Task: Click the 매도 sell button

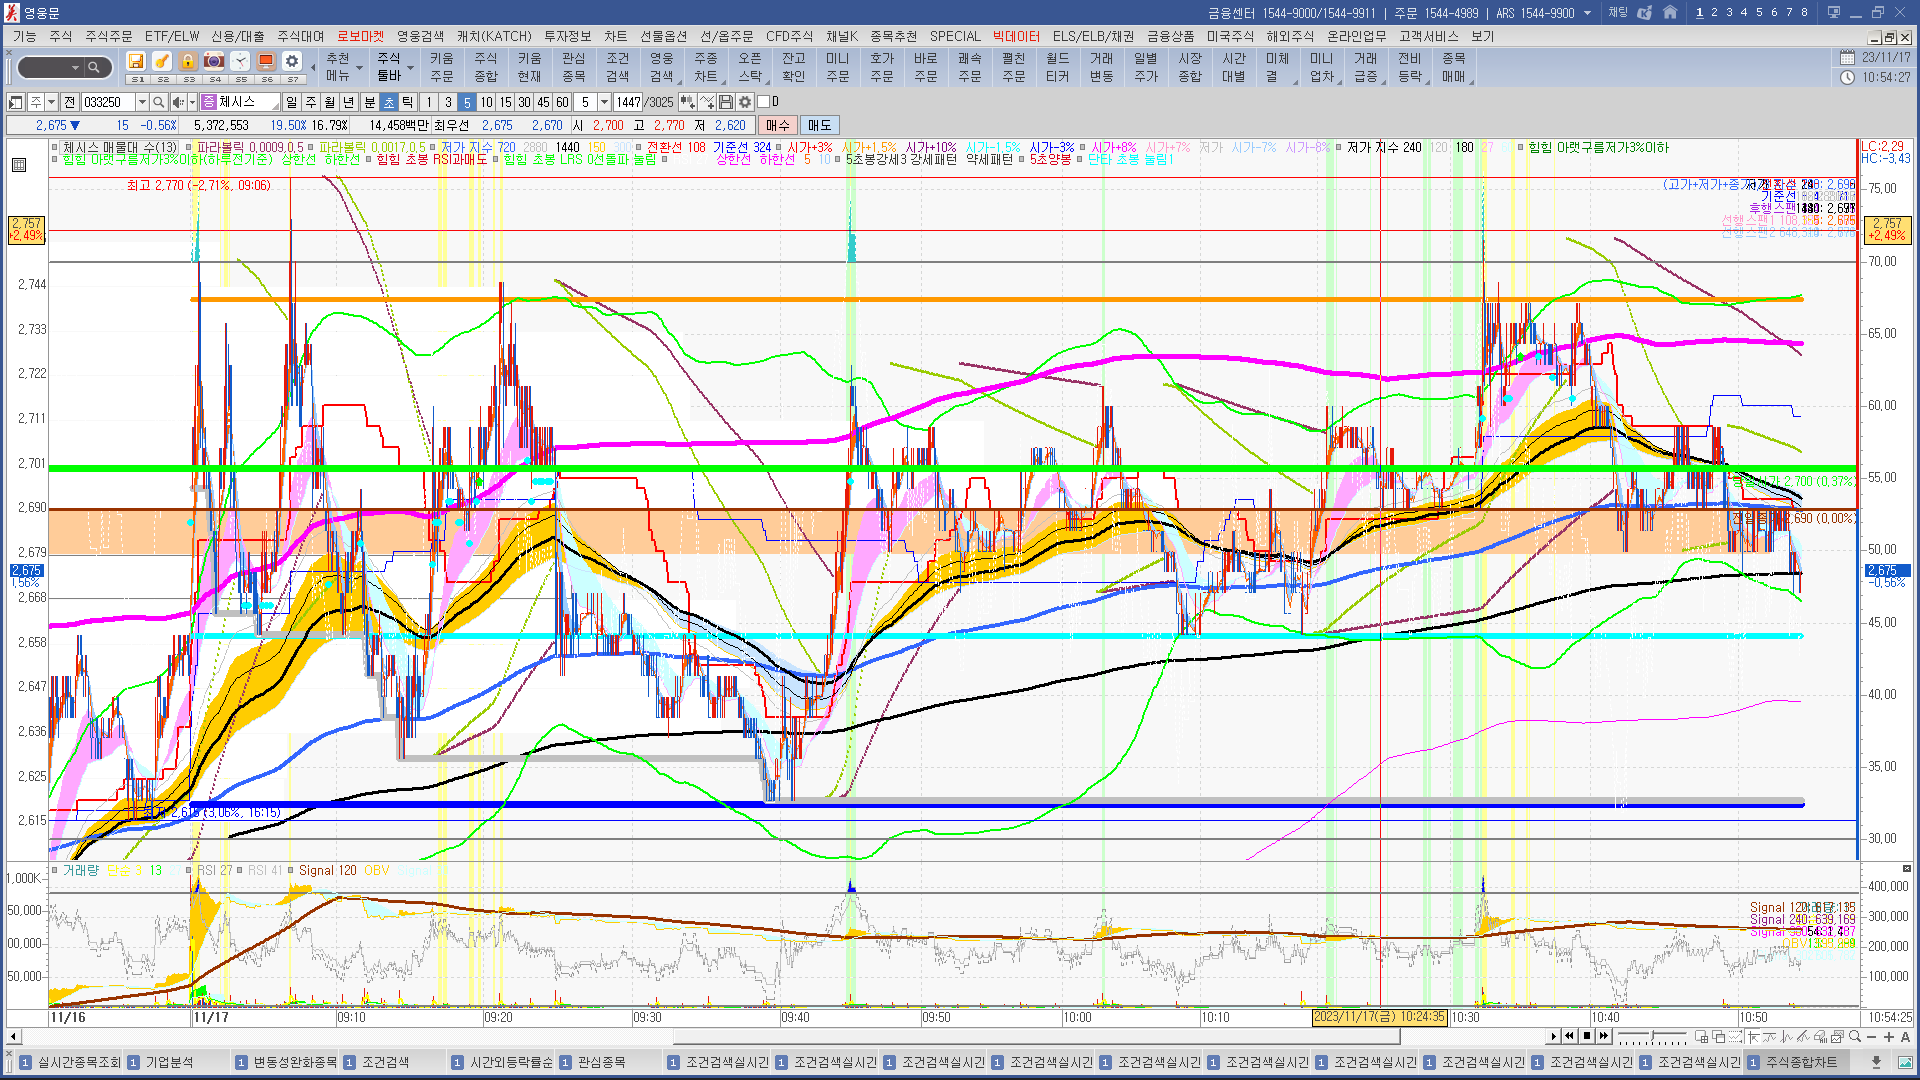Action: (819, 125)
